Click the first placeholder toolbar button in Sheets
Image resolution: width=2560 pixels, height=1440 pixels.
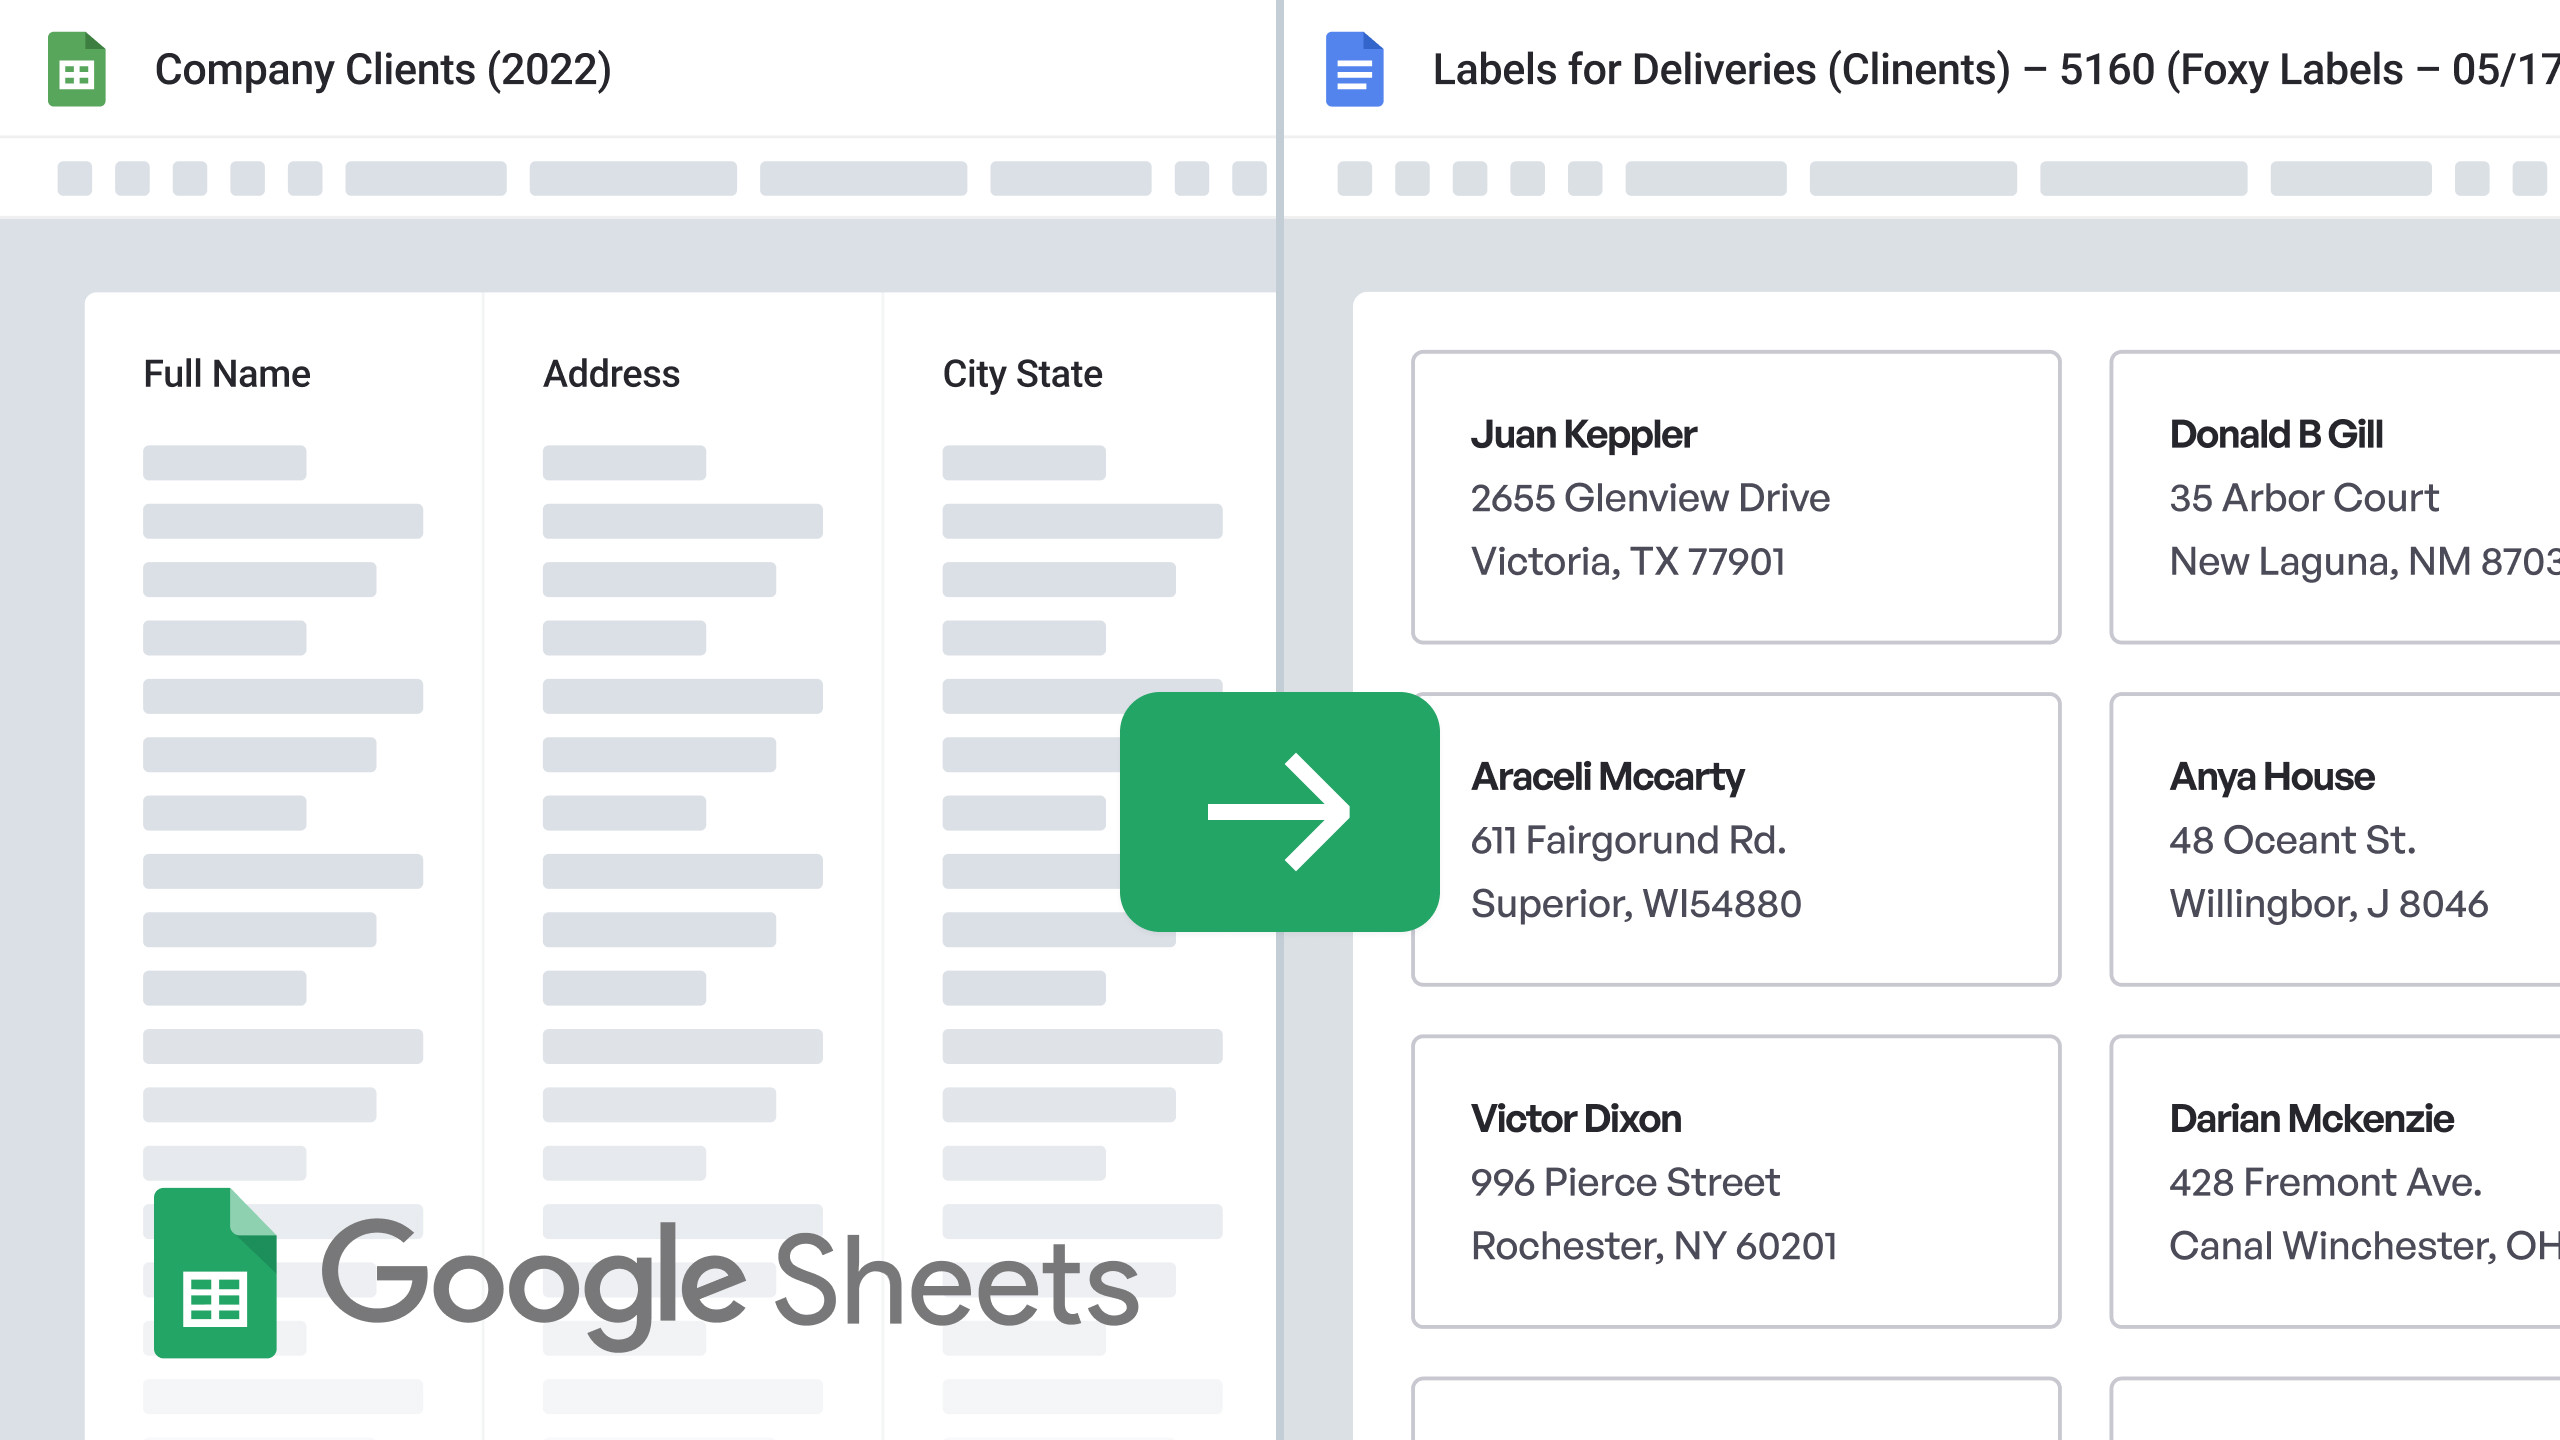click(x=75, y=178)
